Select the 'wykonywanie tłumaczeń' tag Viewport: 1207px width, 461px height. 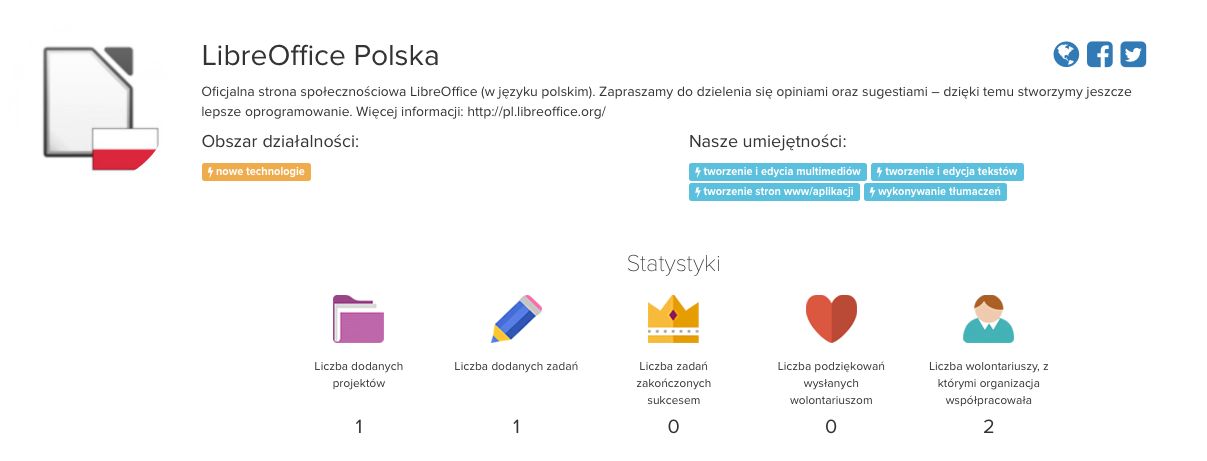(x=935, y=191)
